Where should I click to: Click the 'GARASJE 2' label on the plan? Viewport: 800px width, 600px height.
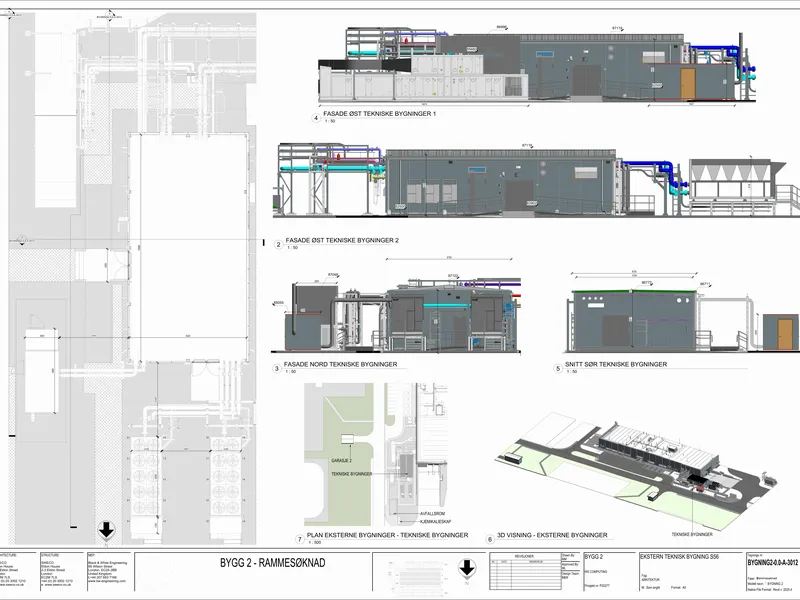click(x=341, y=461)
